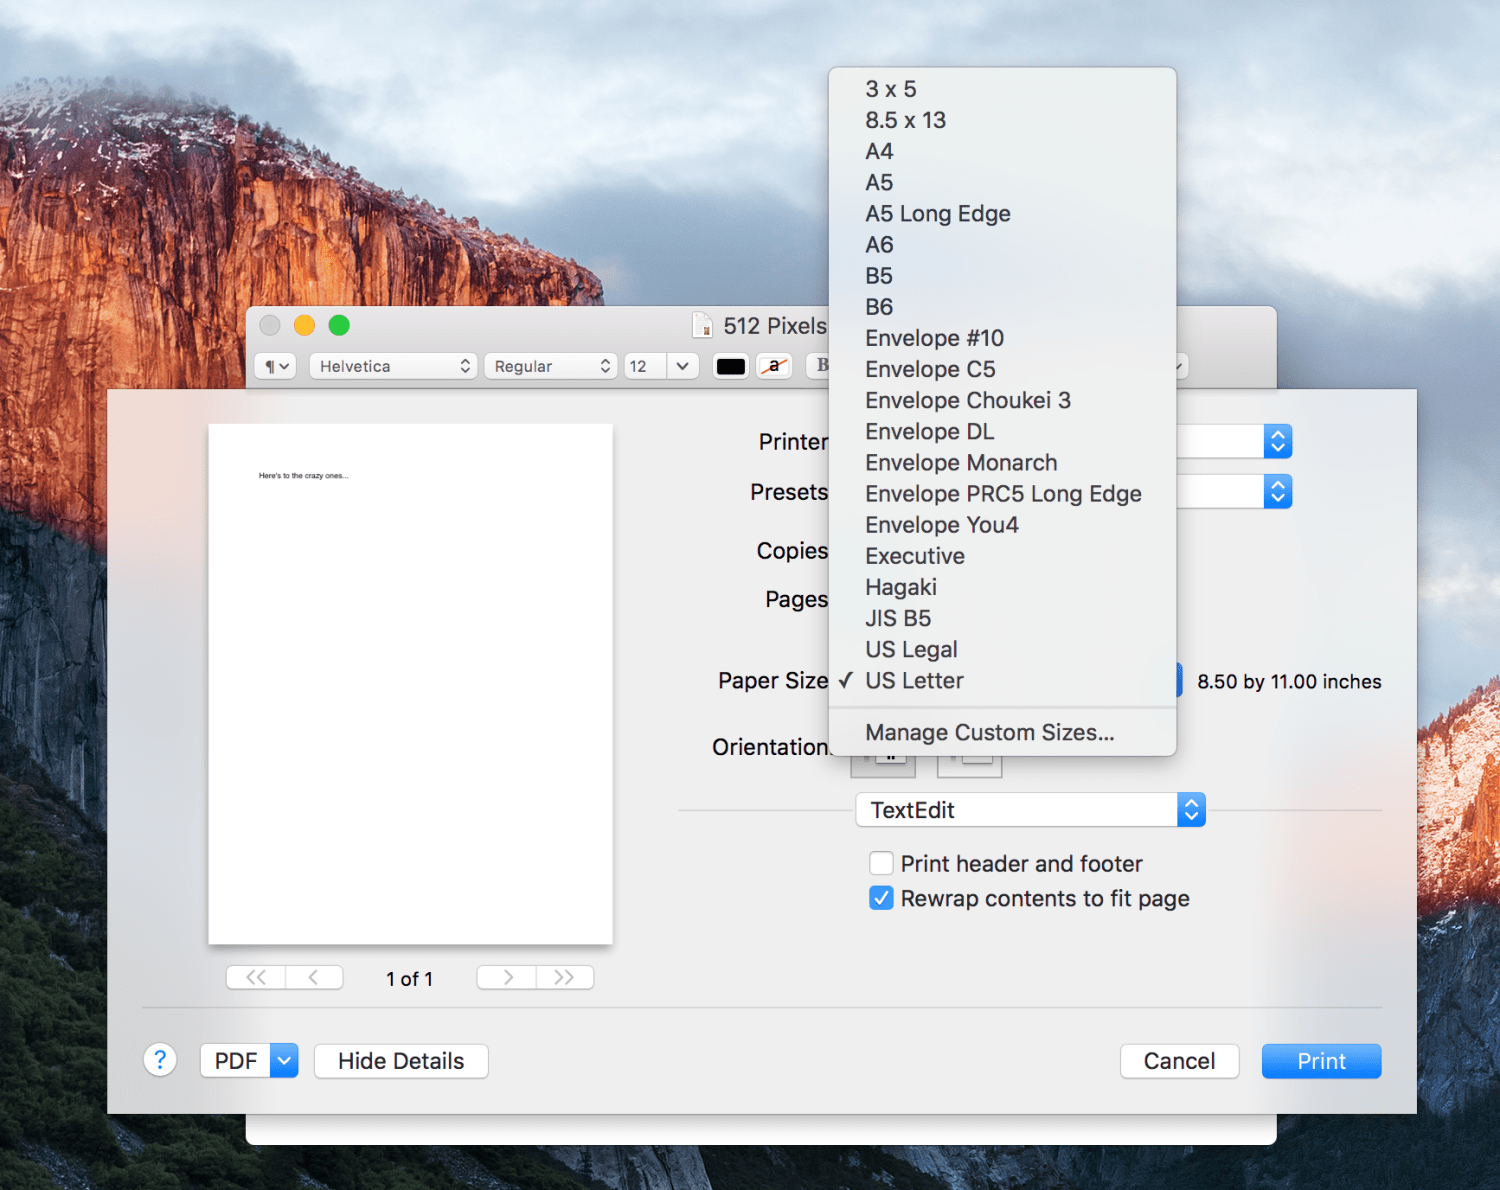
Task: Cancel the print dialog
Action: pyautogui.click(x=1180, y=1061)
